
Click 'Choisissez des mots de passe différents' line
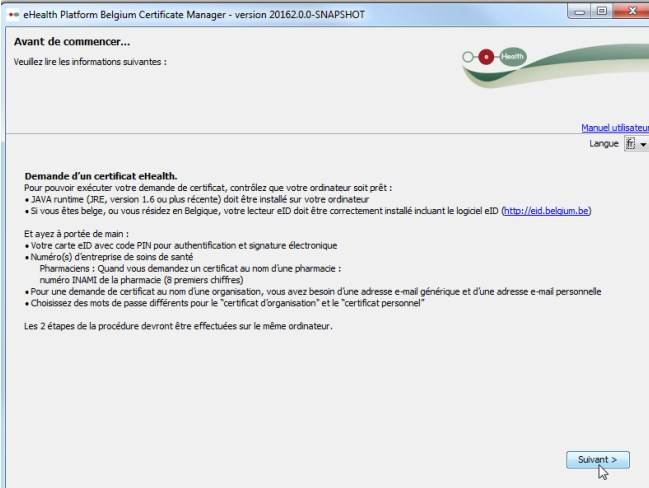point(225,303)
